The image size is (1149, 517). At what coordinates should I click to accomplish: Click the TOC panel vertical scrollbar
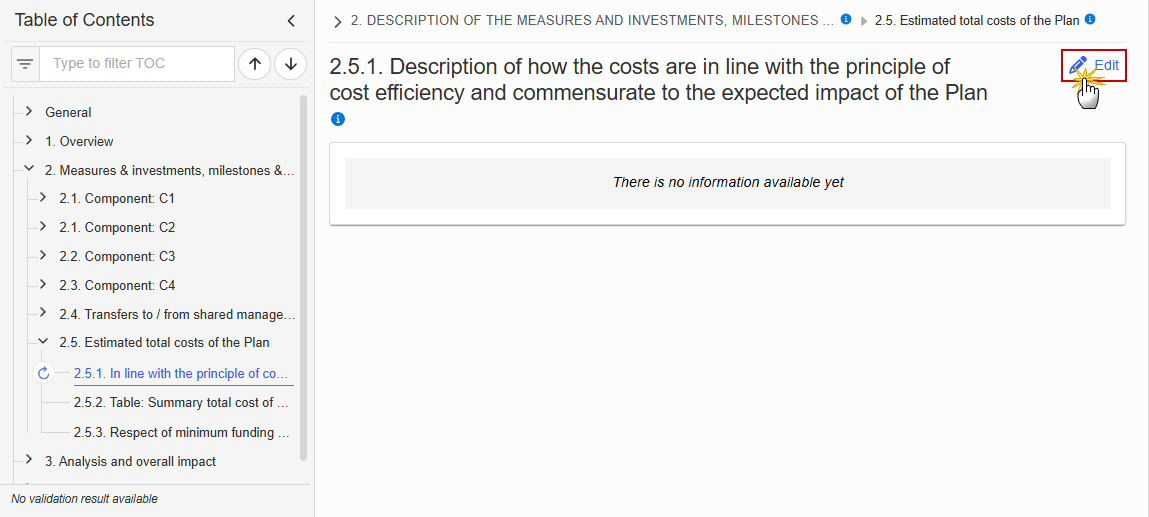point(303,278)
